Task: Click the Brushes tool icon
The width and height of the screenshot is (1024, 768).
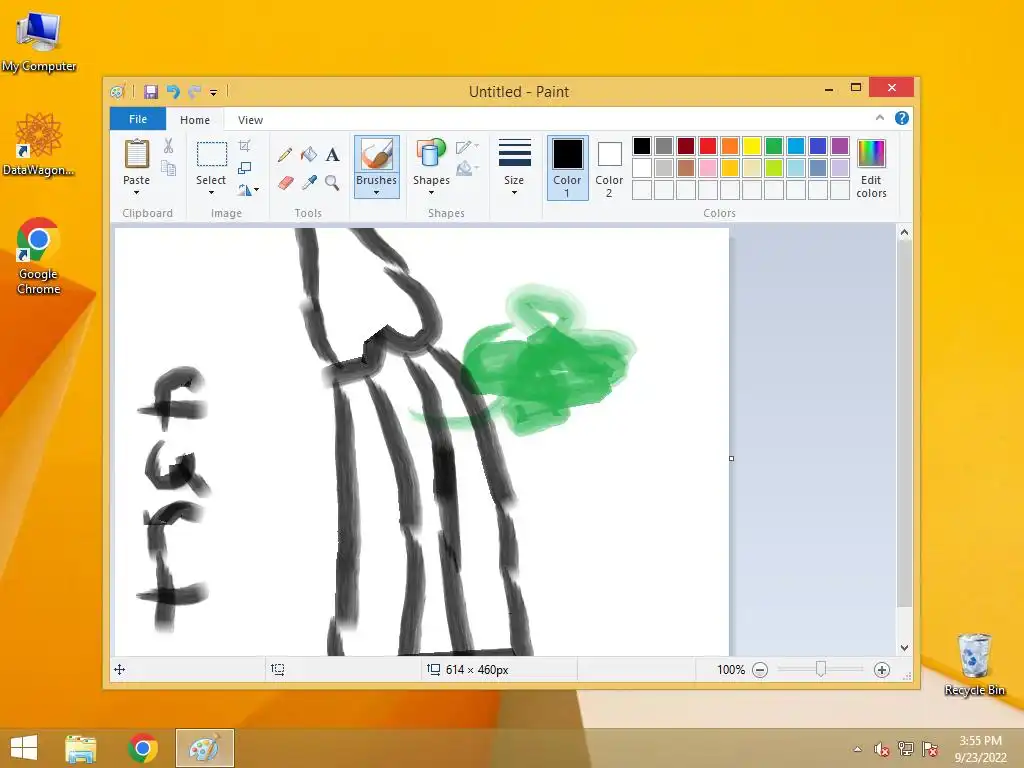Action: [377, 155]
